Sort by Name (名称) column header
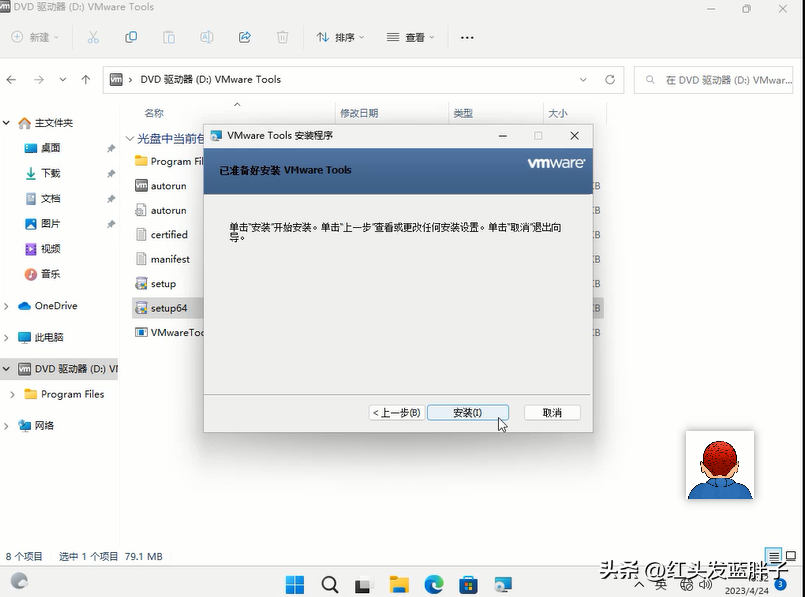The image size is (805, 597). pos(154,113)
